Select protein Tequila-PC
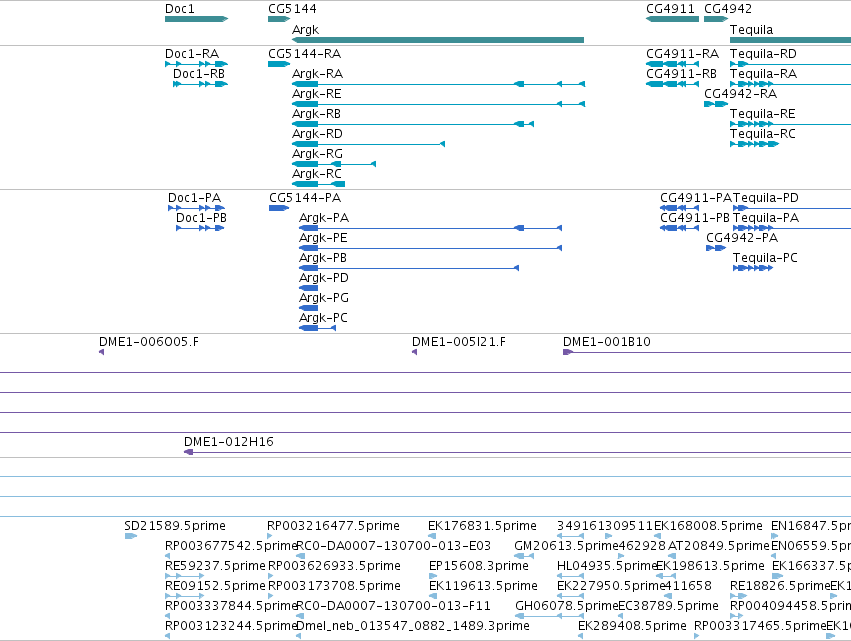The height and width of the screenshot is (641, 851). pos(765,258)
